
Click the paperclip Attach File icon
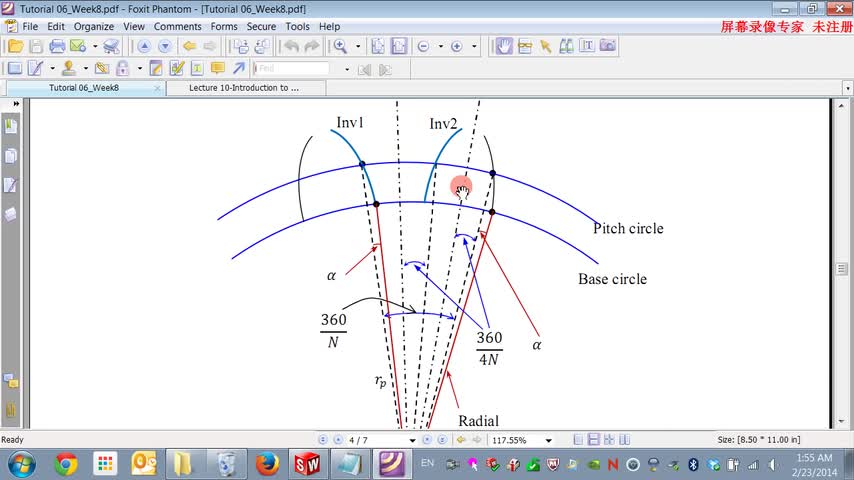(102, 69)
